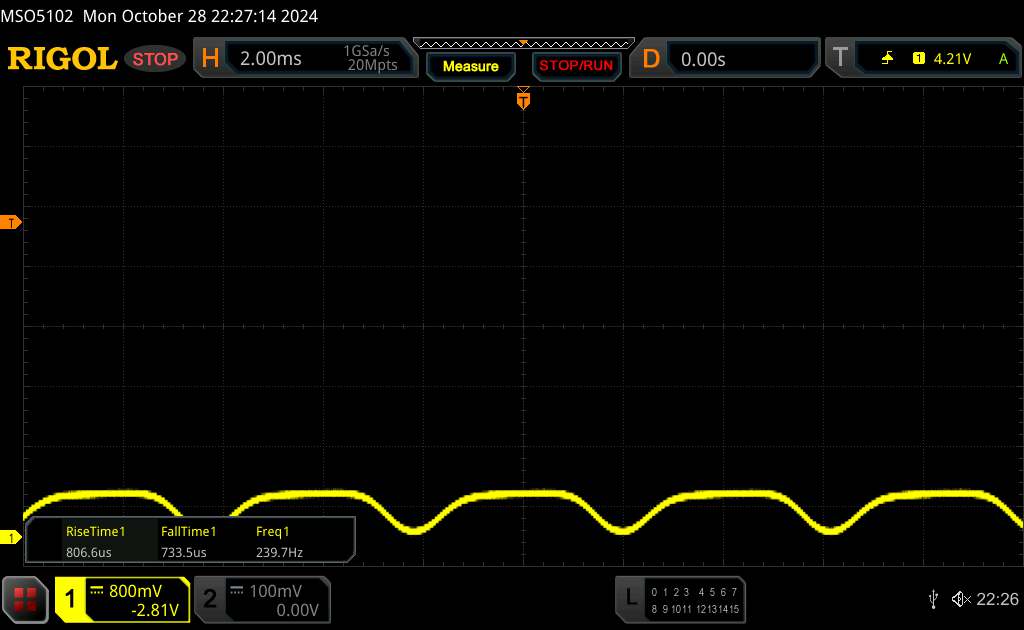
Task: Click the rising edge trigger type icon
Action: point(887,59)
